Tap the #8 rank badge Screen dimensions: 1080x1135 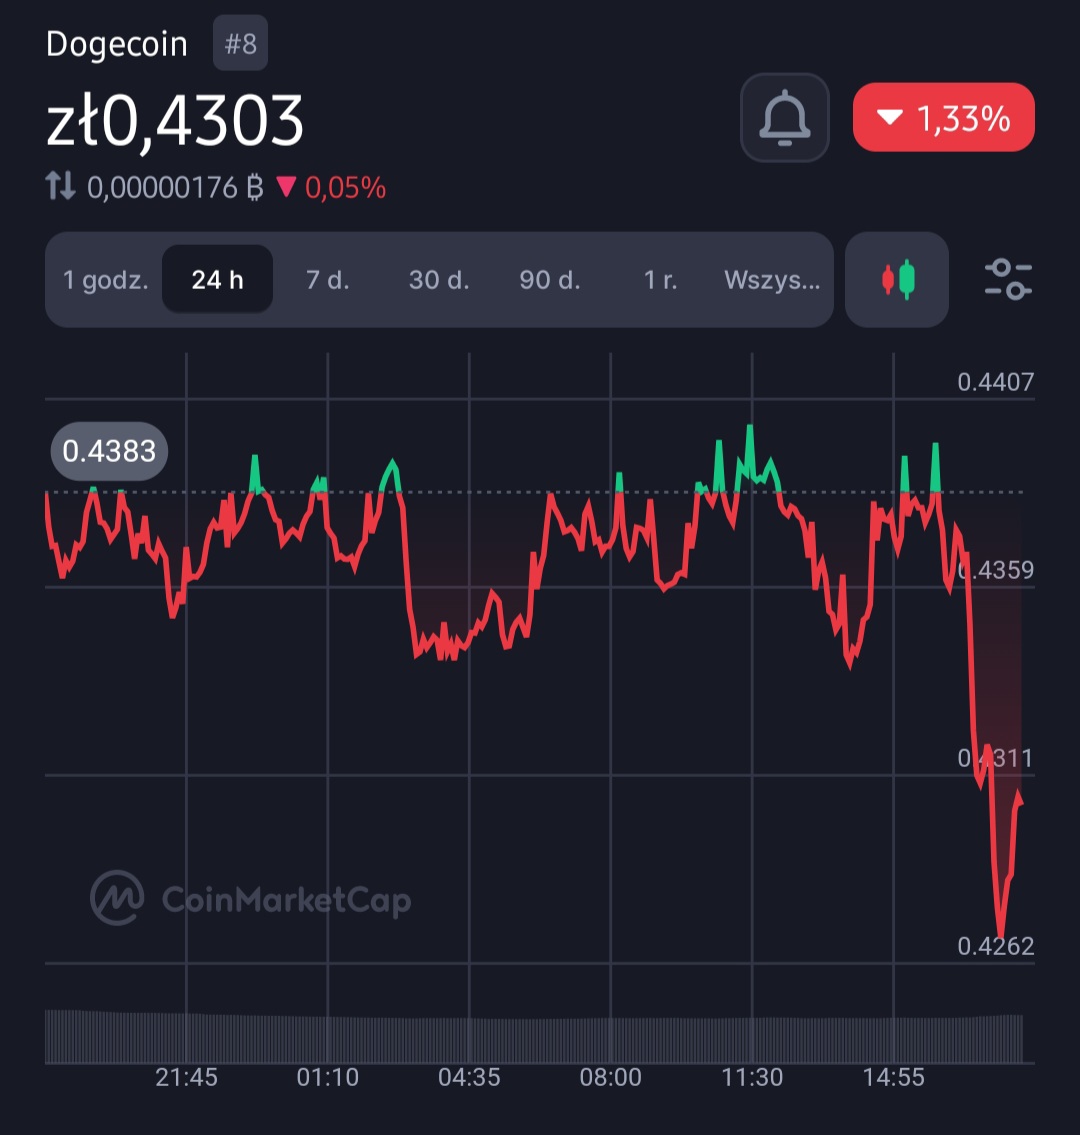(x=240, y=46)
